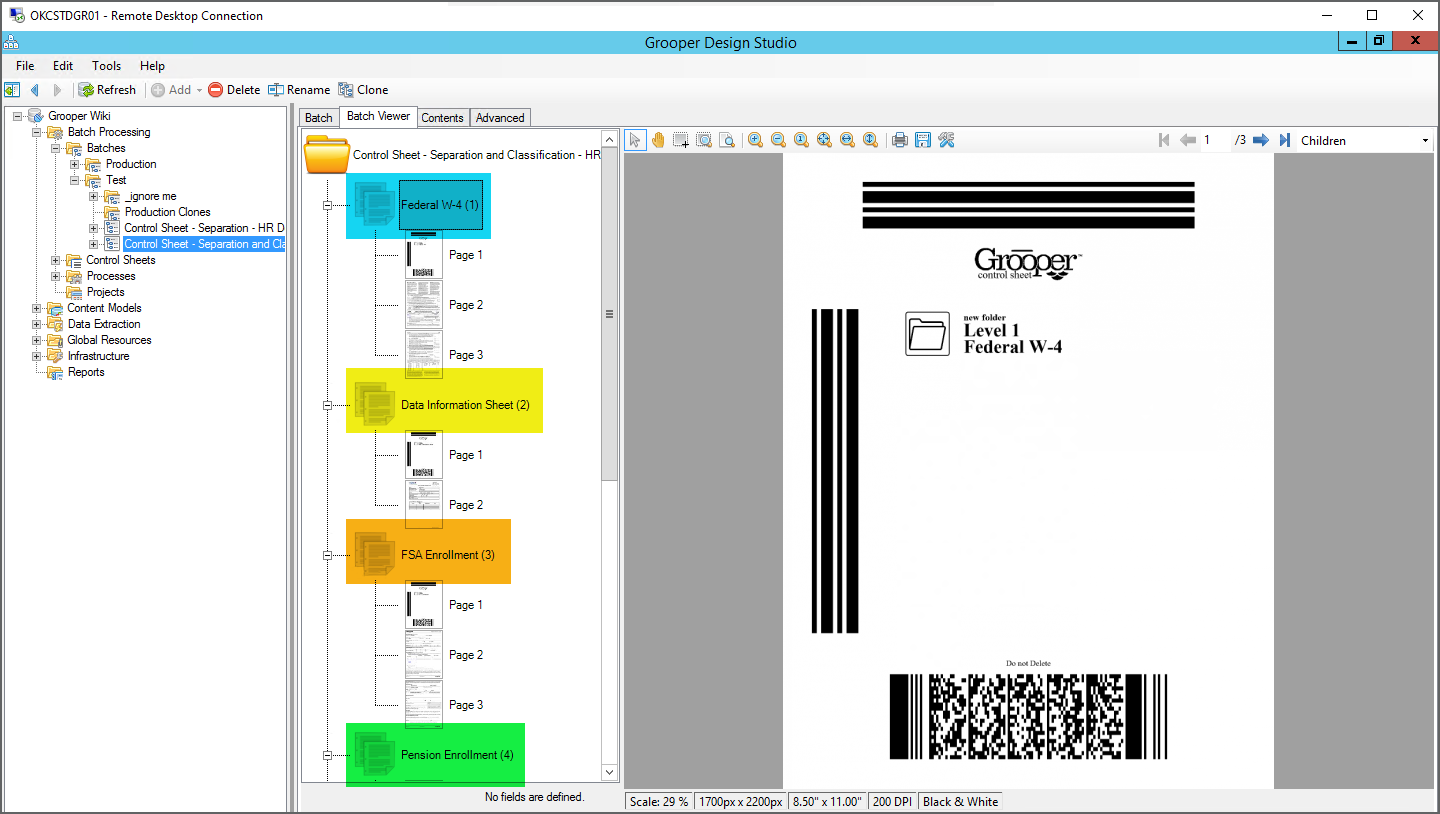Click the batch viewer scroll down arrow

point(609,772)
